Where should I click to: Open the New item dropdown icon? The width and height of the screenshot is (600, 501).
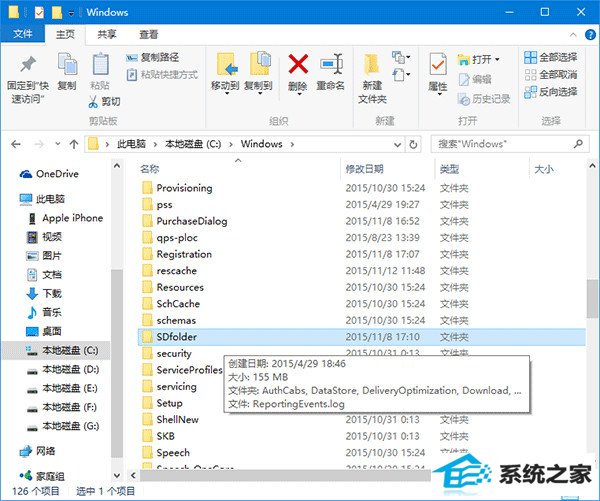click(401, 57)
